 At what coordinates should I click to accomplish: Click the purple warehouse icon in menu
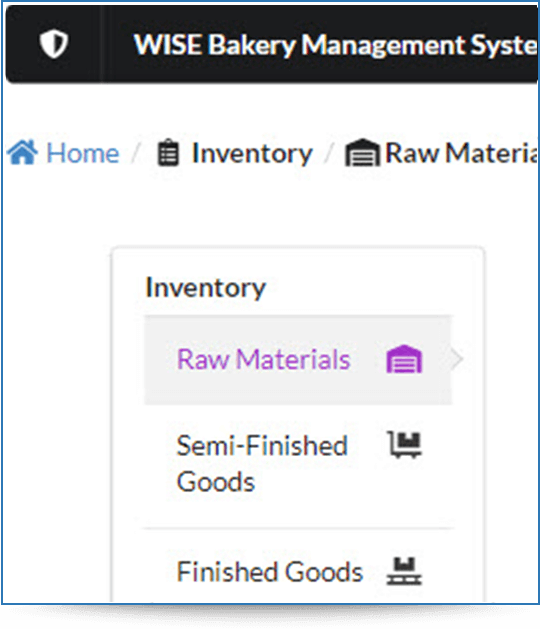coord(404,359)
